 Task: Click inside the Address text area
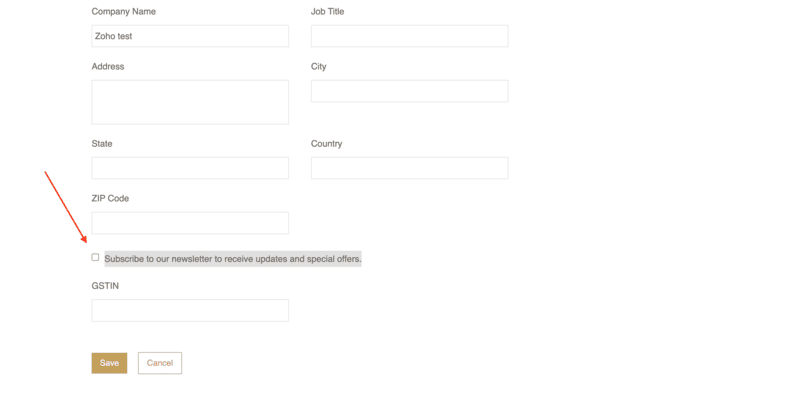click(x=190, y=102)
